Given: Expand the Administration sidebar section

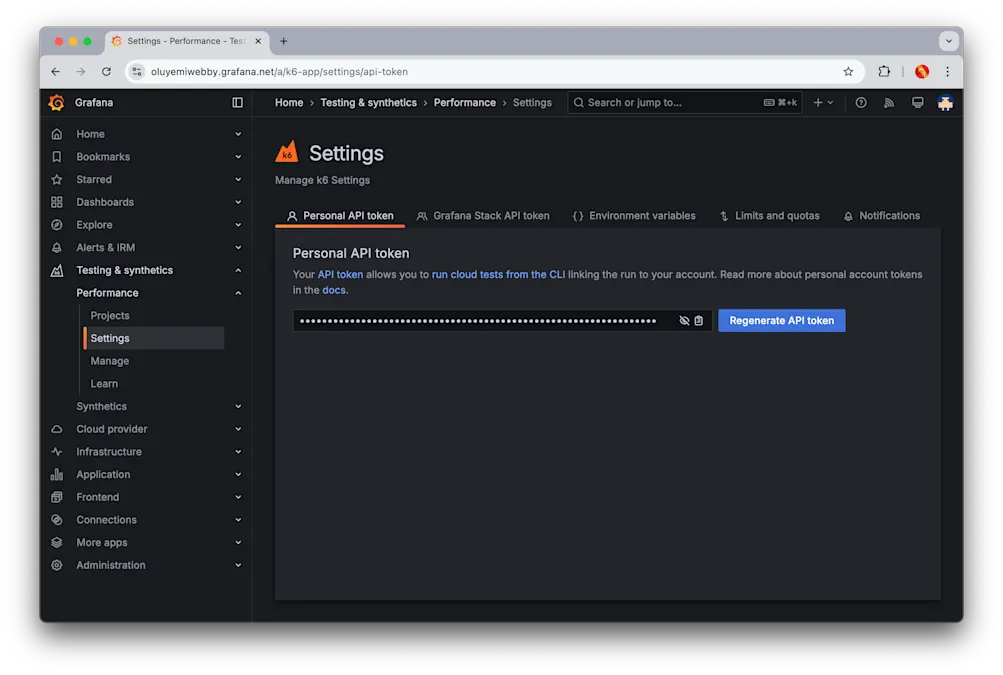Looking at the screenshot, I should coord(237,564).
